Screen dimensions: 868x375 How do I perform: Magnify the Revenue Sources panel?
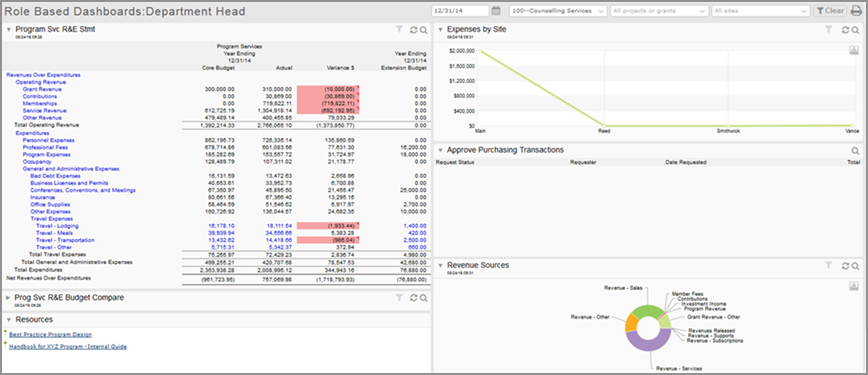click(855, 265)
